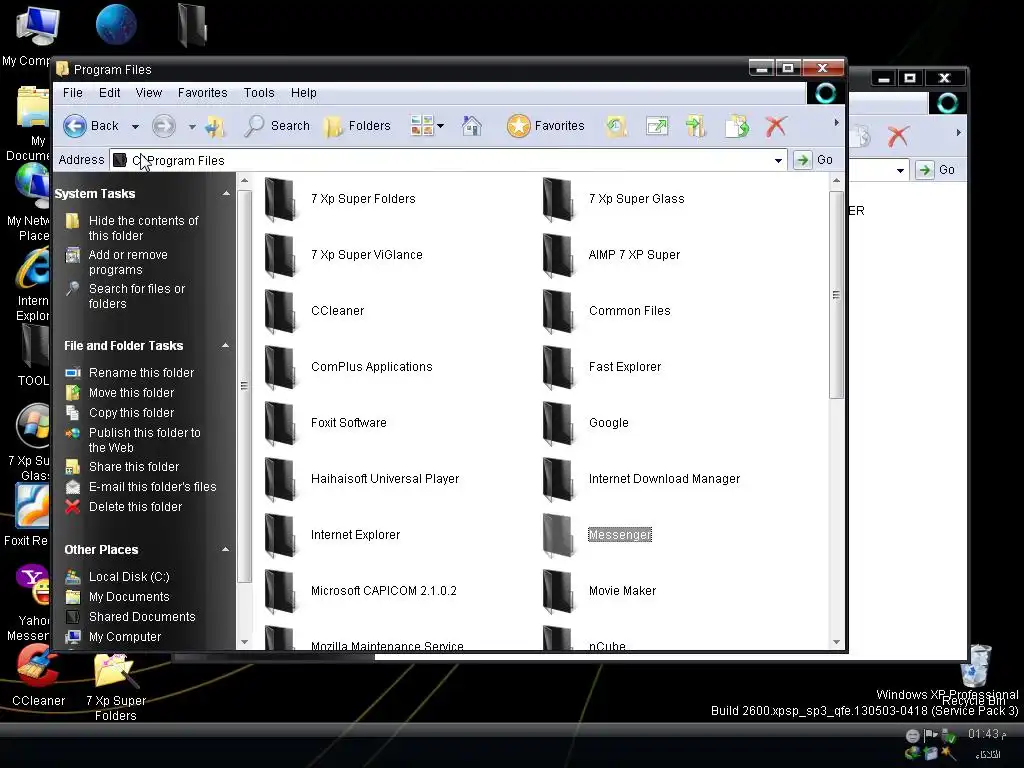Viewport: 1024px width, 768px height.
Task: Click Copy this folder task
Action: (x=131, y=413)
